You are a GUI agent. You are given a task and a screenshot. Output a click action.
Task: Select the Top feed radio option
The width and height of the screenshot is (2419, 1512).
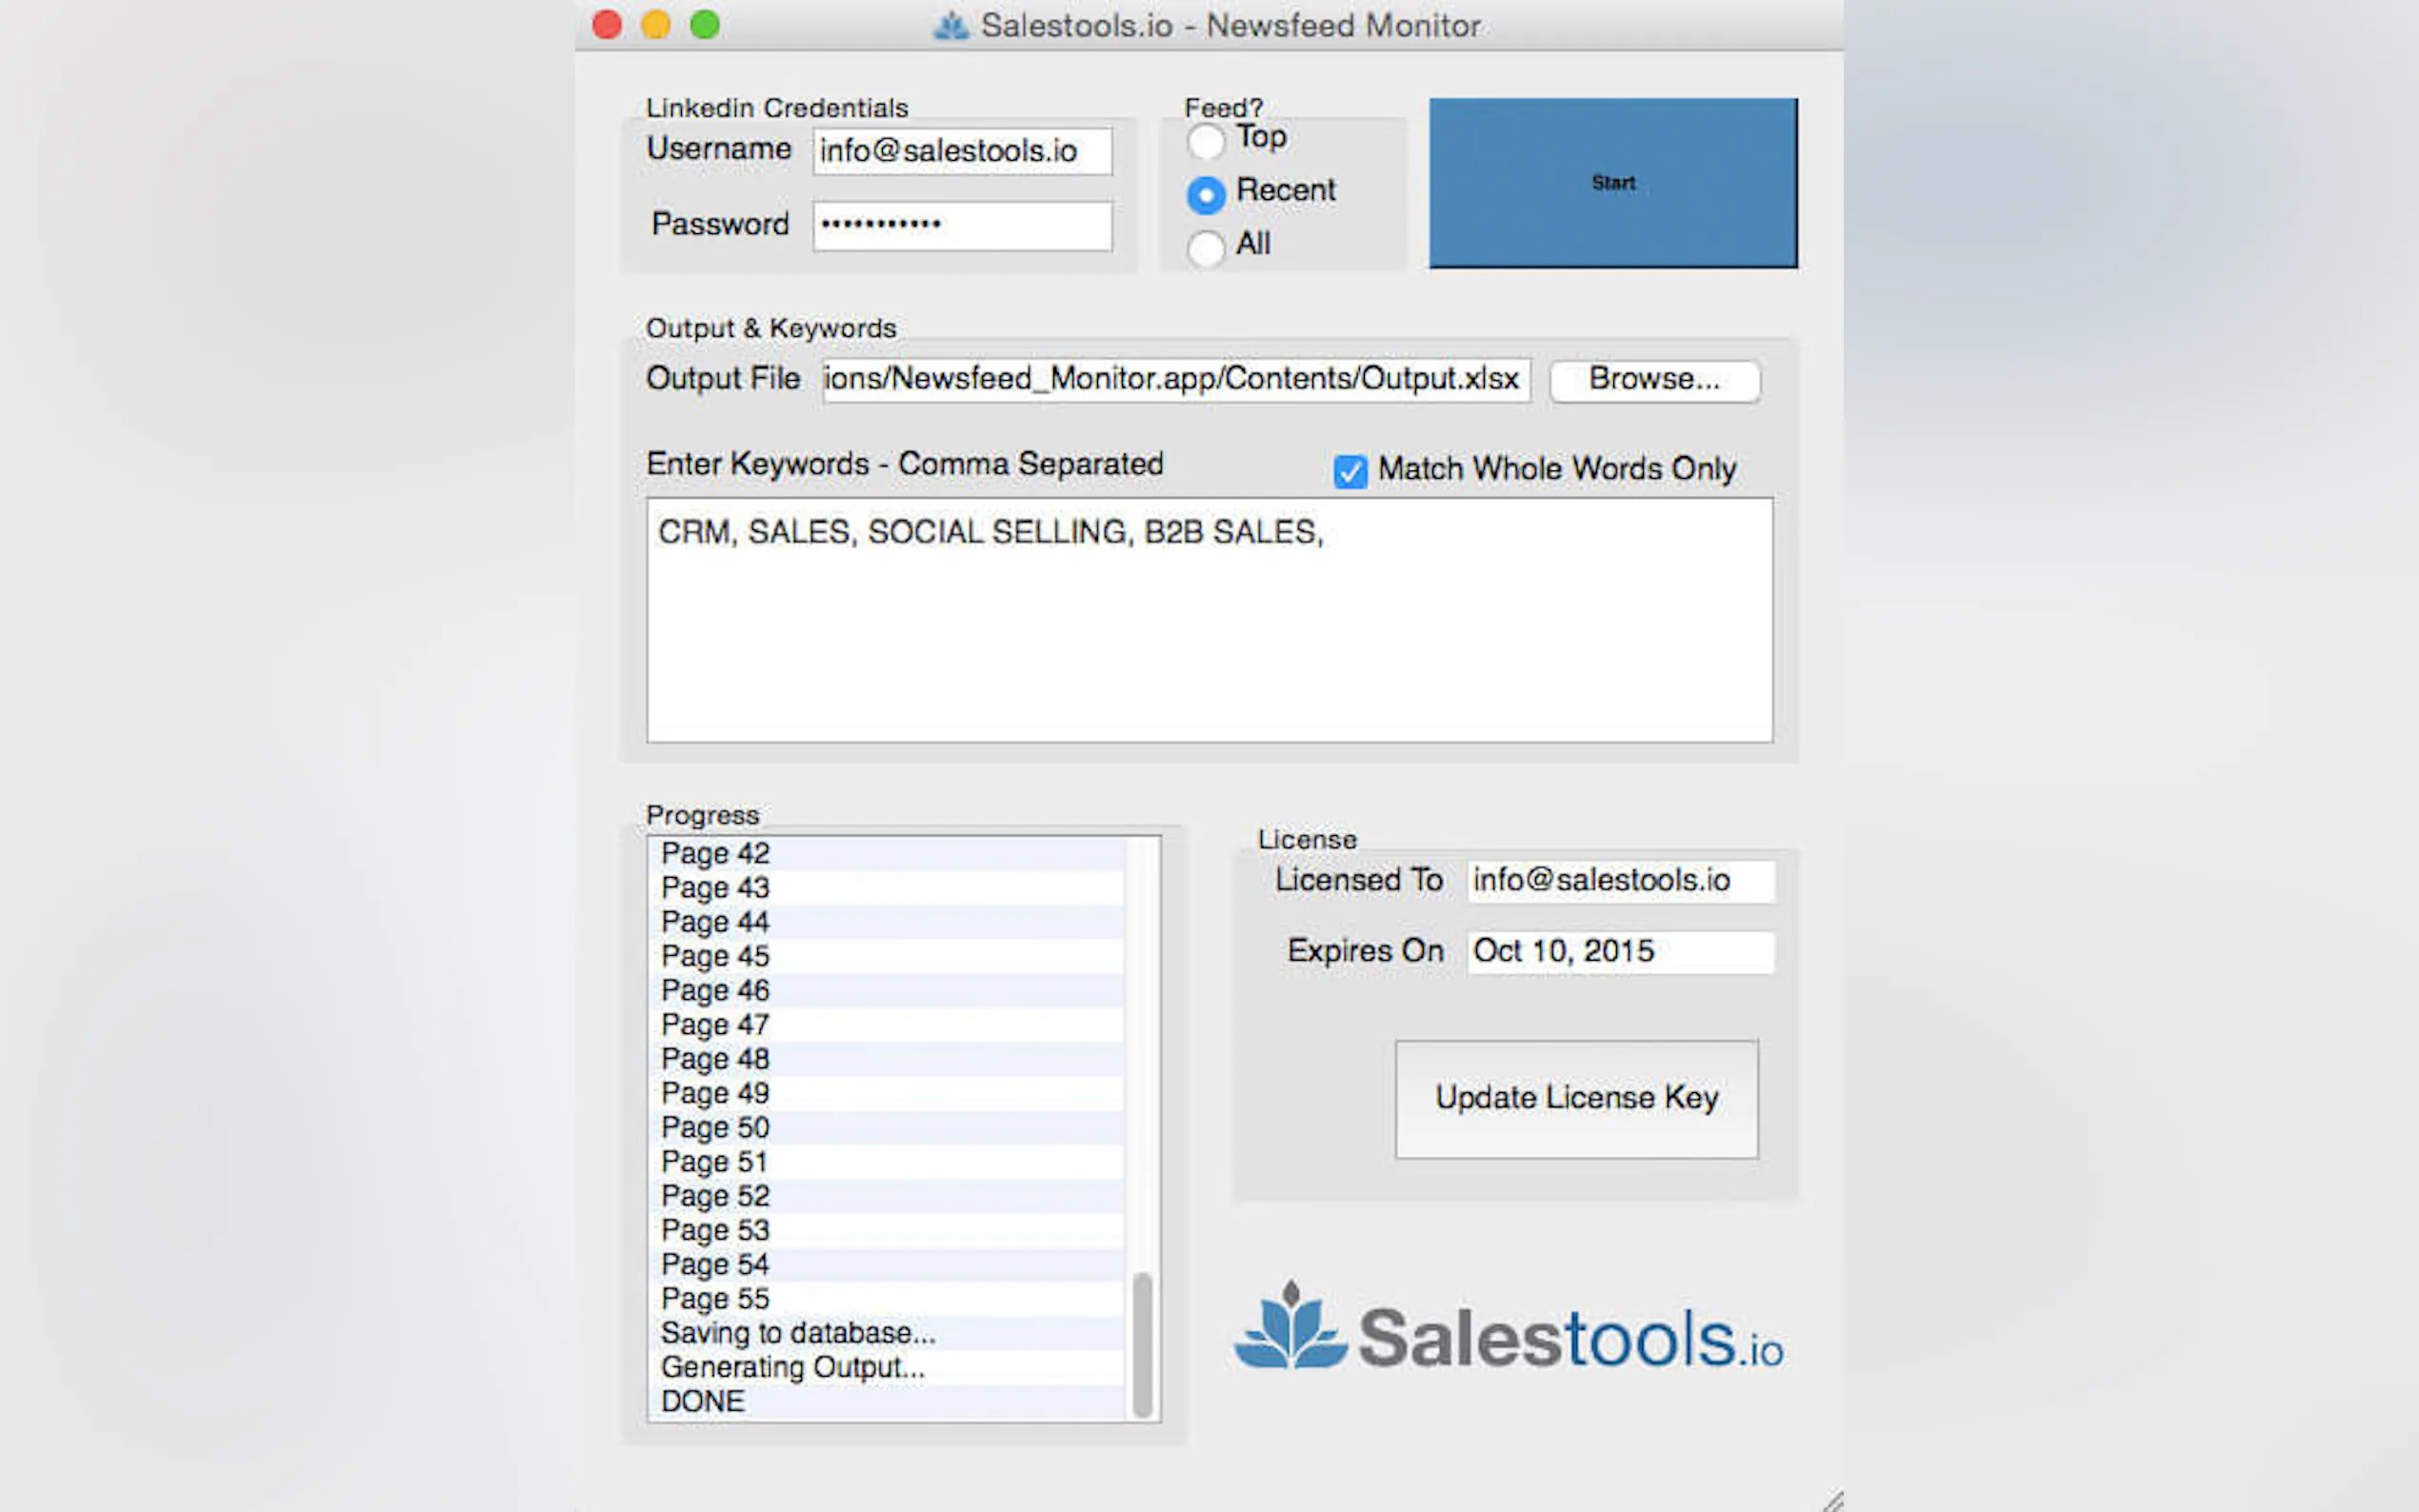click(x=1206, y=140)
